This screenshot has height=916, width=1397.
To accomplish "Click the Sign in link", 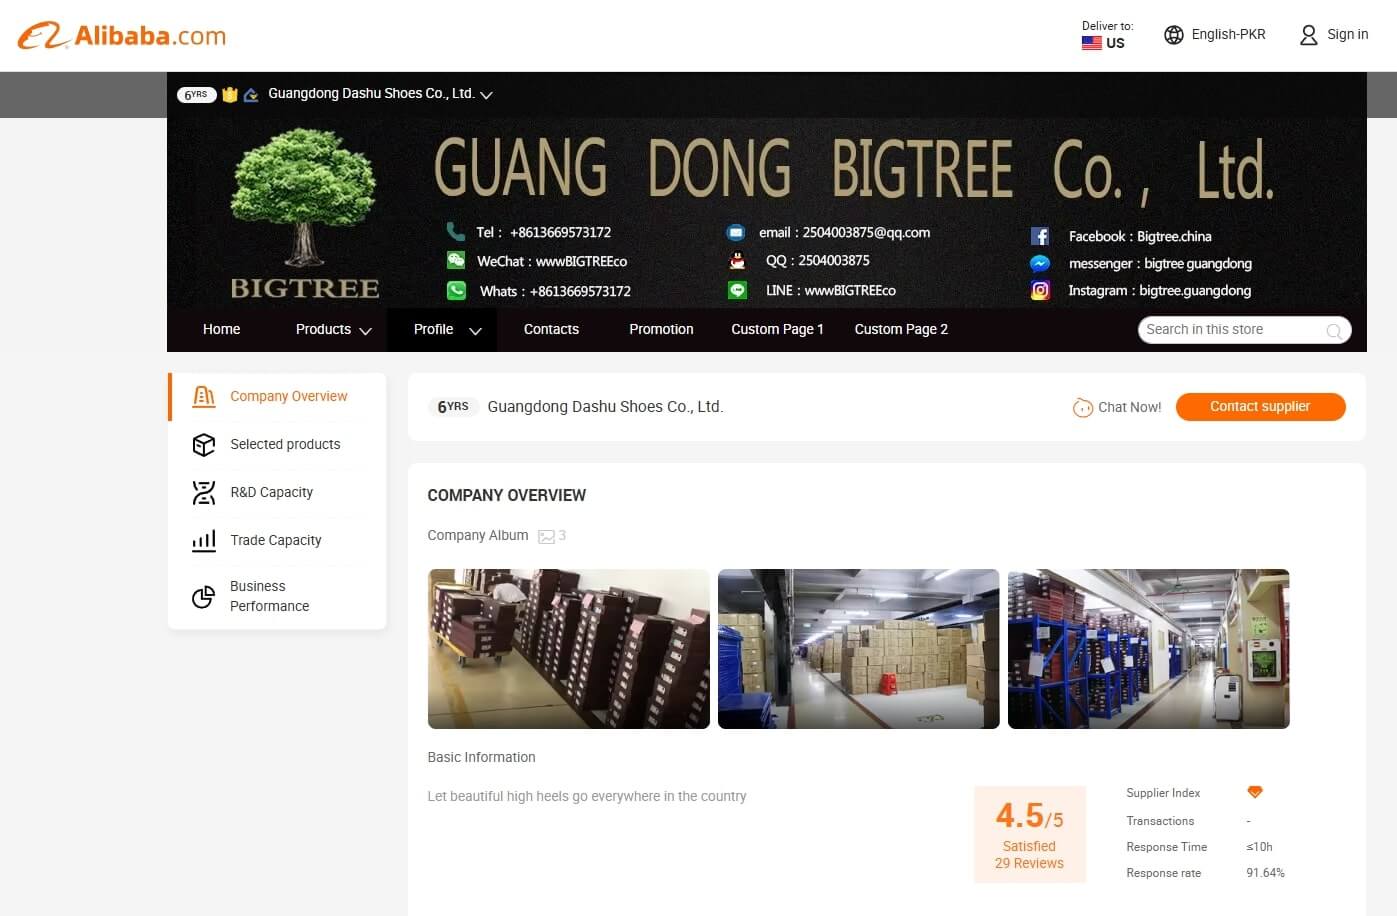I will (x=1347, y=34).
